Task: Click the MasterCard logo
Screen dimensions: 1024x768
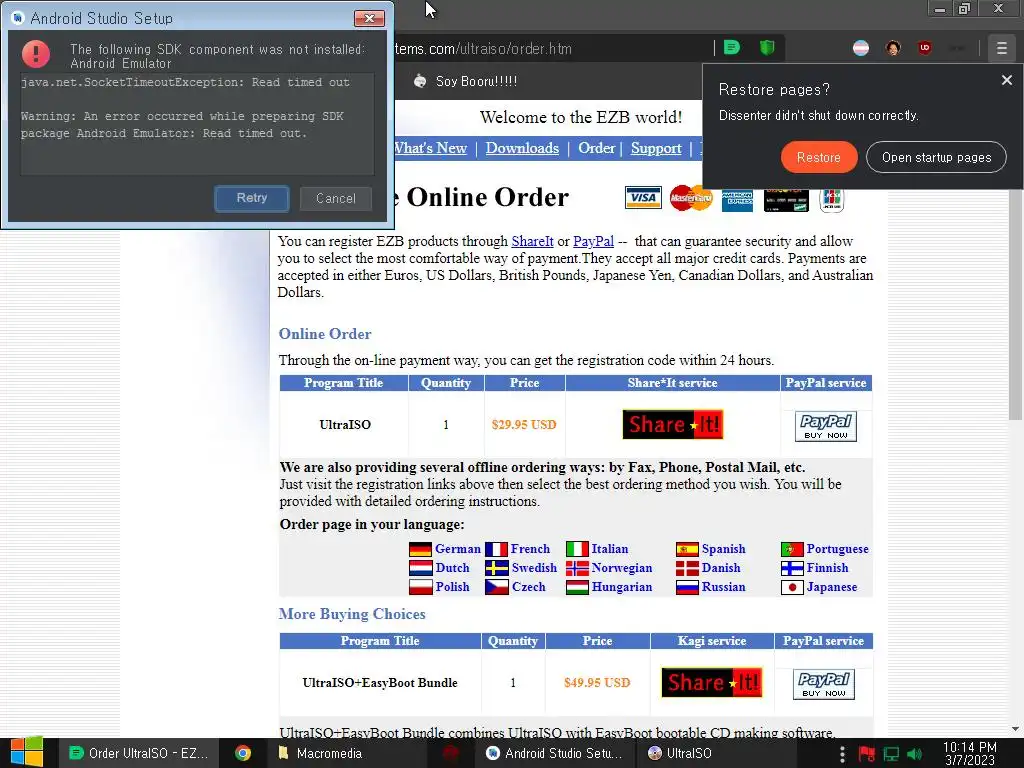Action: click(691, 198)
